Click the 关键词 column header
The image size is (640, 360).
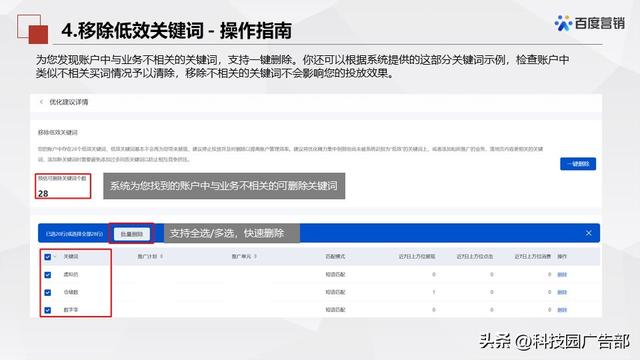71,257
